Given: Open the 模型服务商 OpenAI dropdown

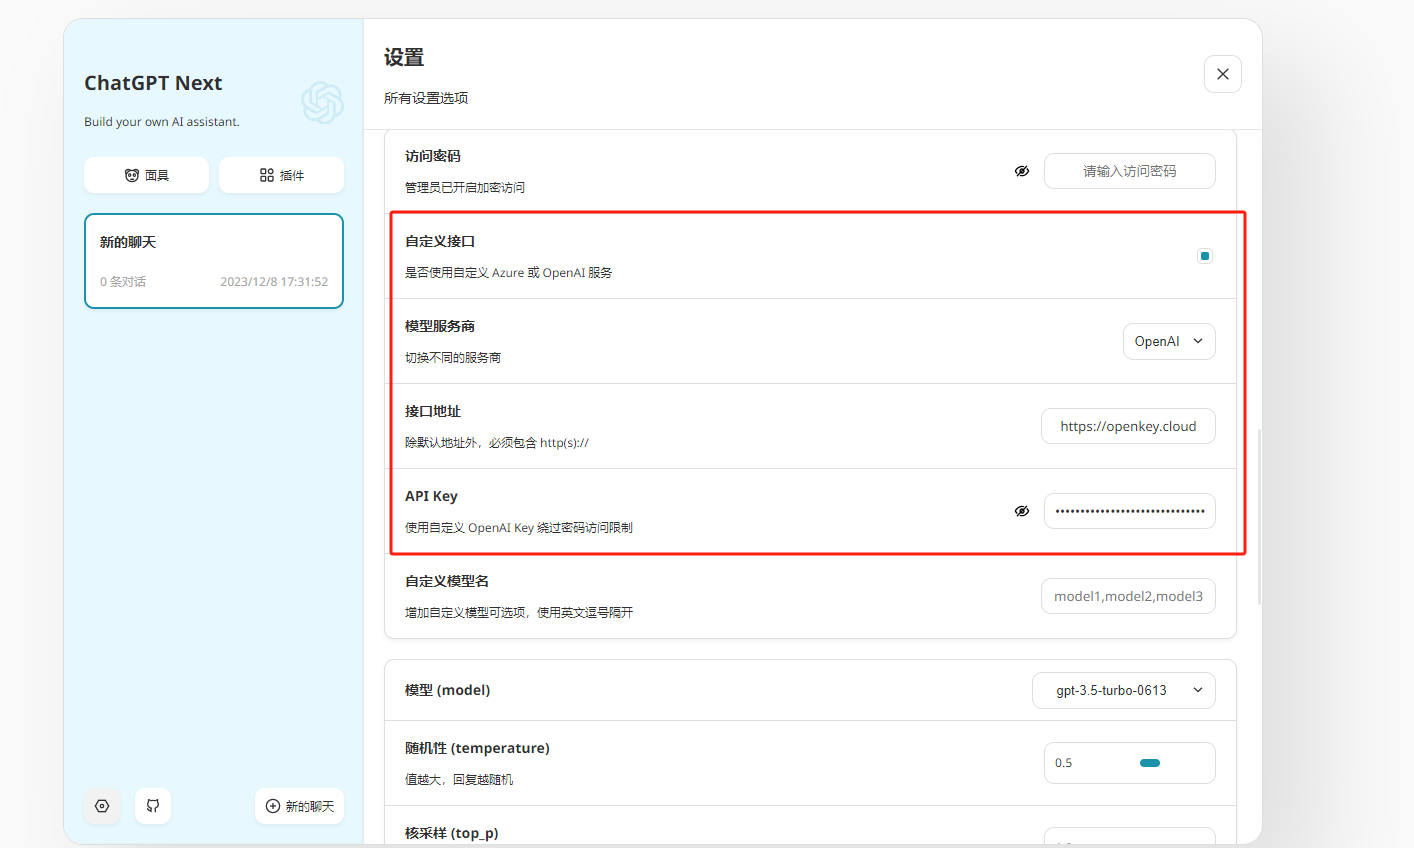Looking at the screenshot, I should 1169,341.
